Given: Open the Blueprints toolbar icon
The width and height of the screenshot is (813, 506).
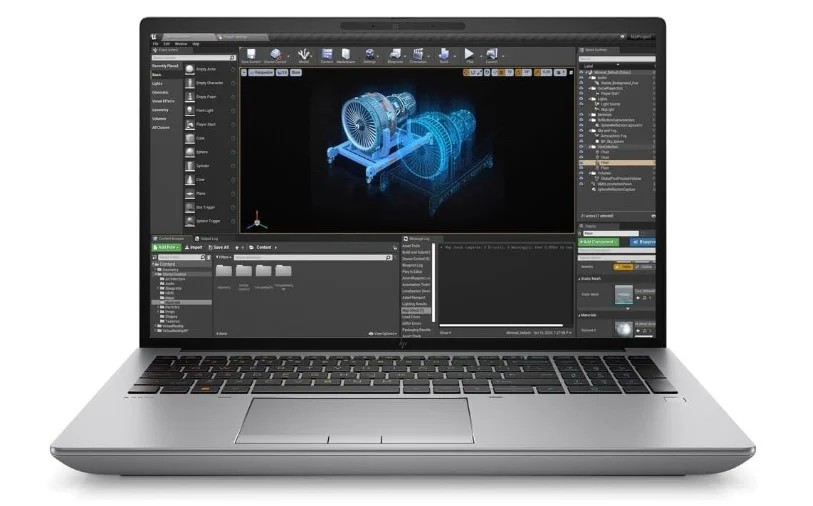Looking at the screenshot, I should click(395, 54).
